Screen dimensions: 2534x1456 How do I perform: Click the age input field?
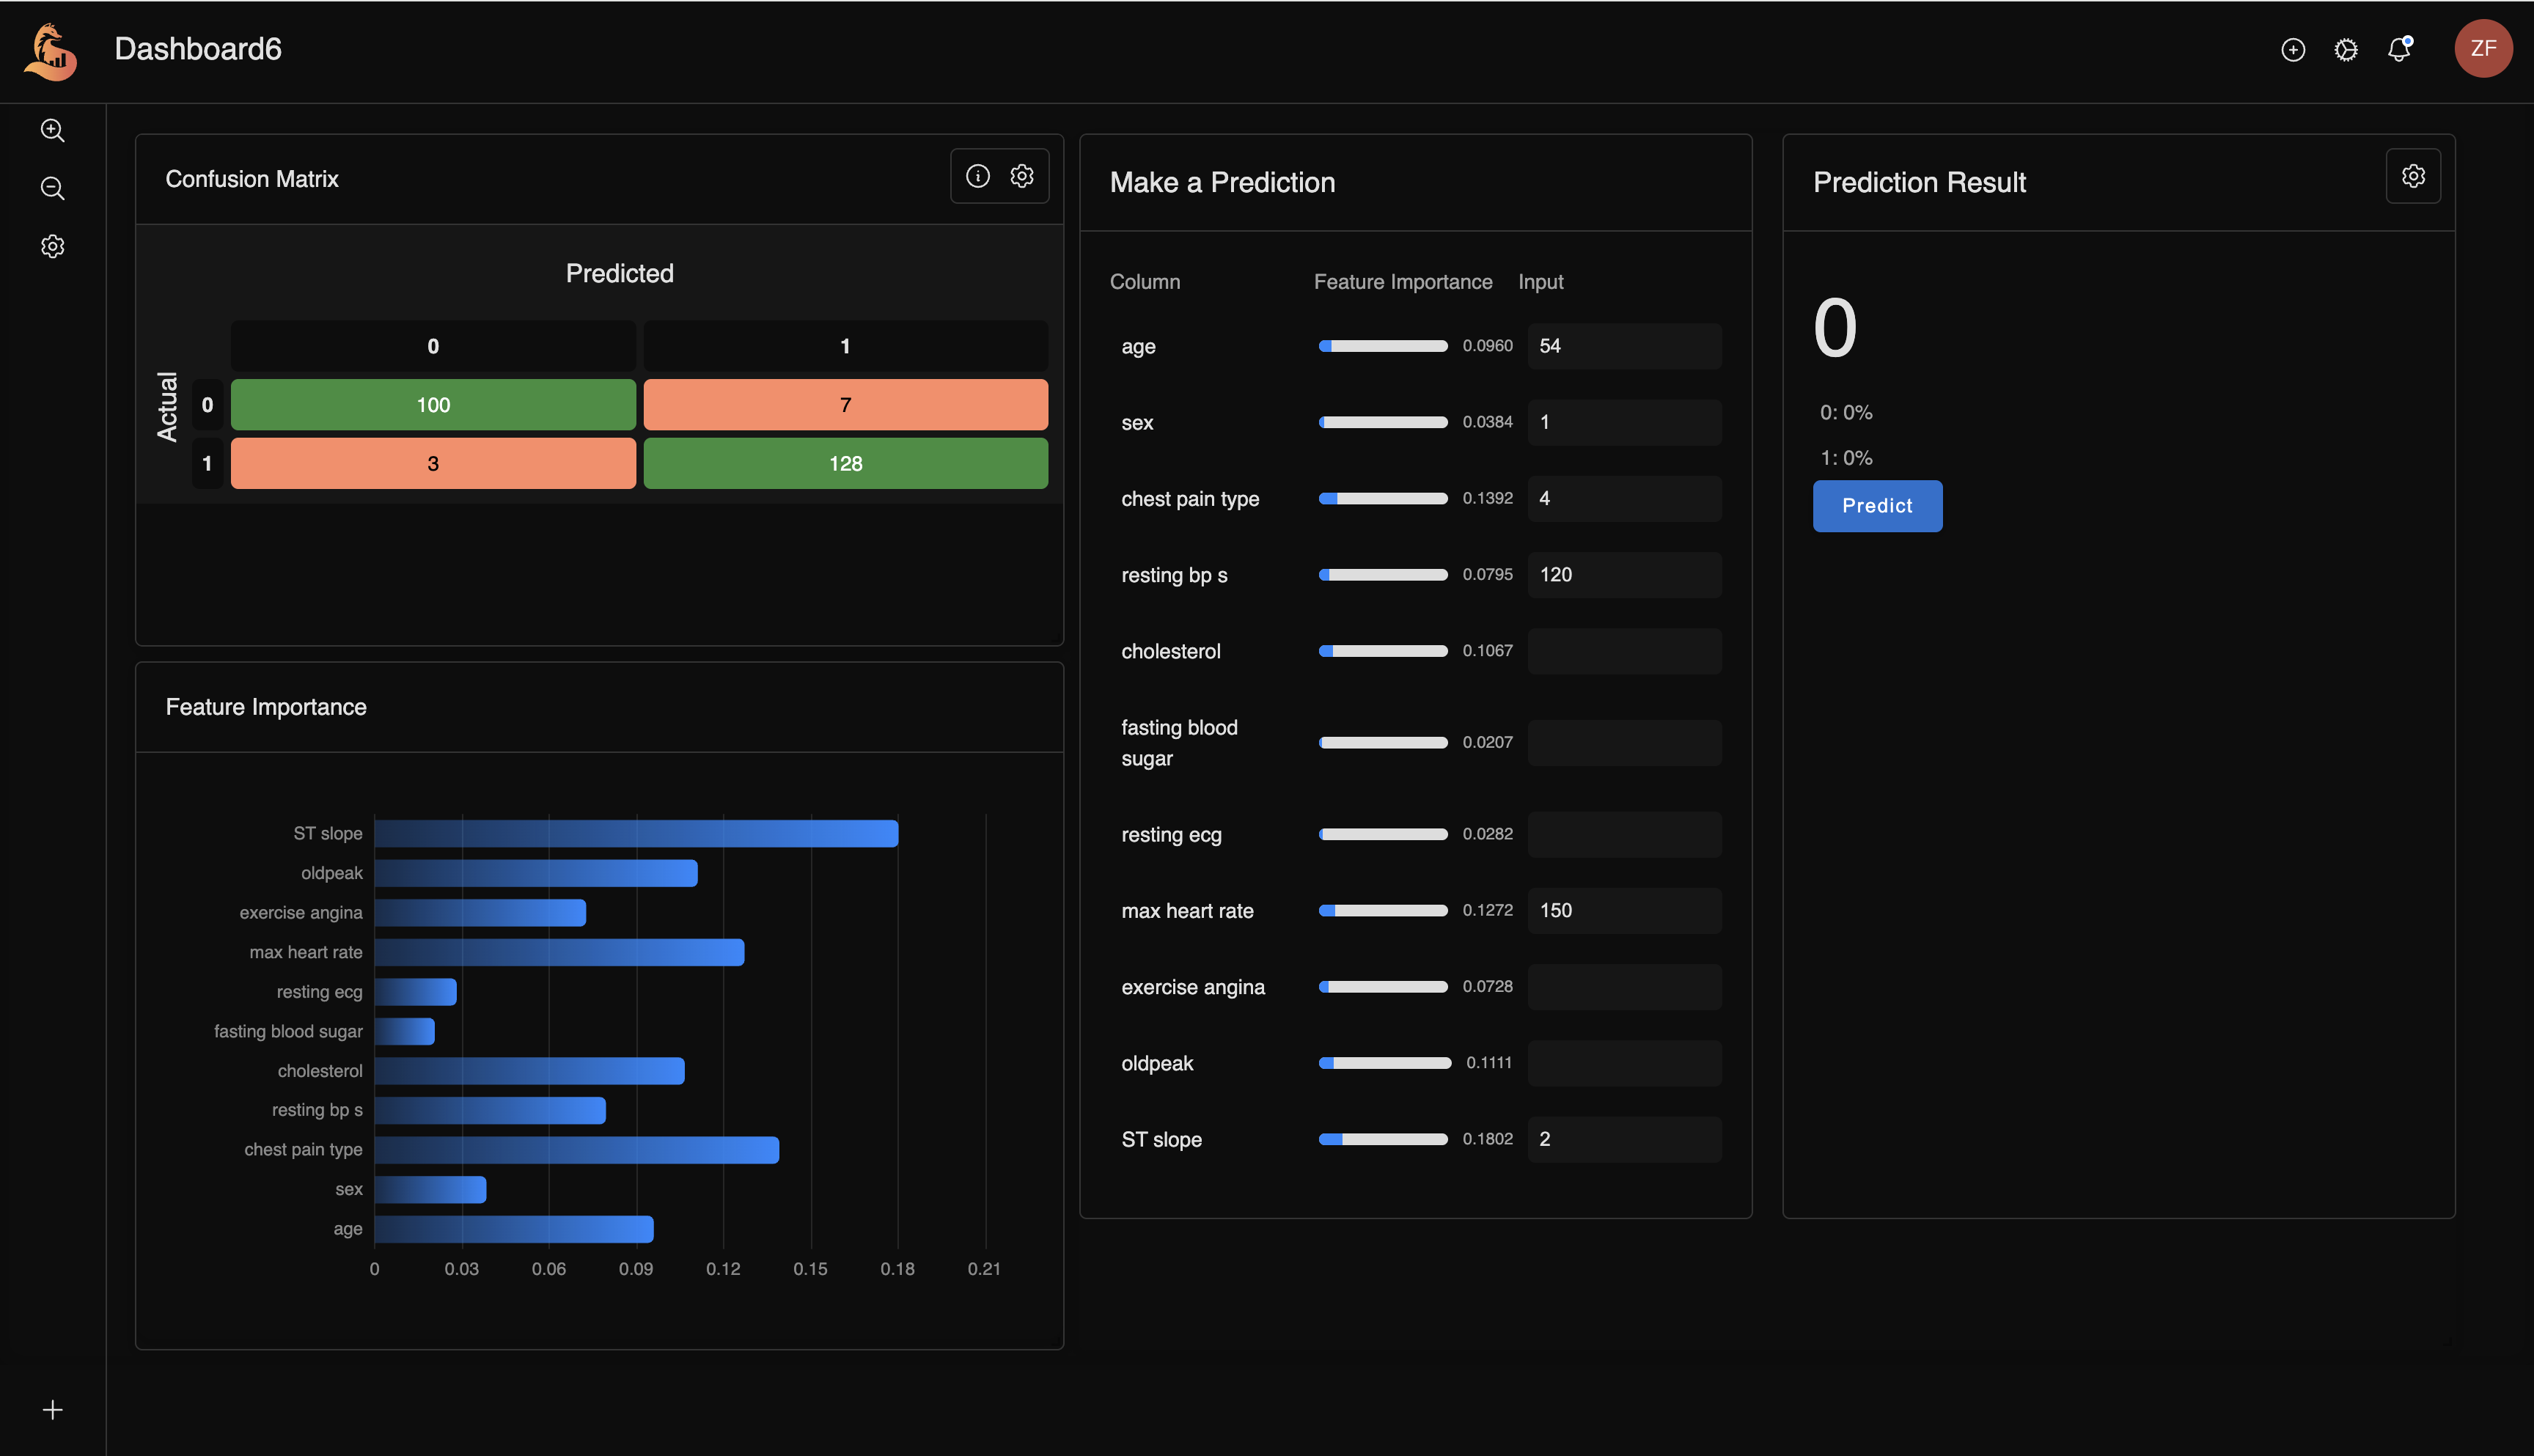click(1623, 346)
